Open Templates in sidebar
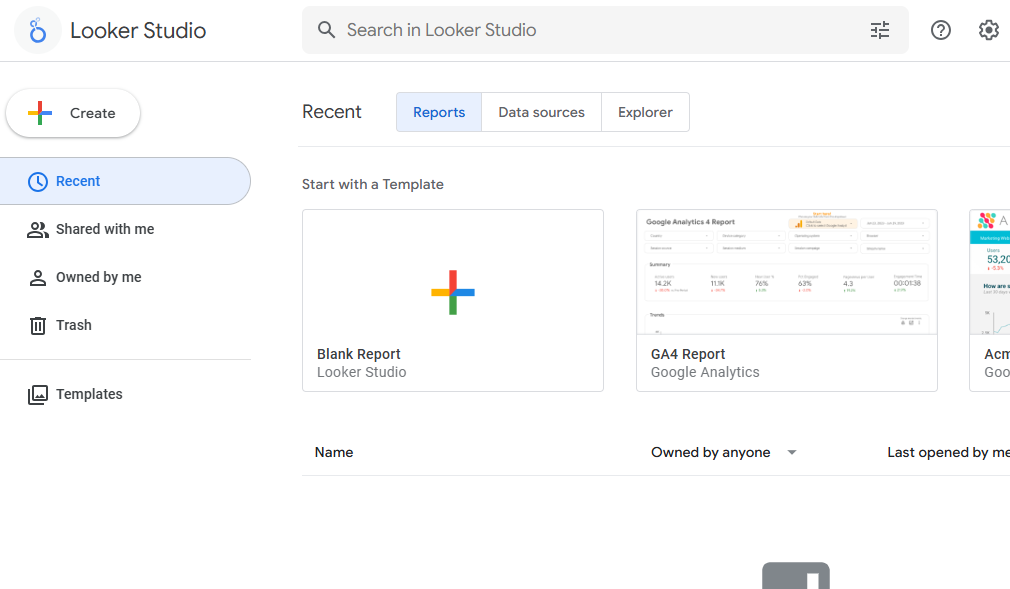This screenshot has height=589, width=1010. click(125, 394)
